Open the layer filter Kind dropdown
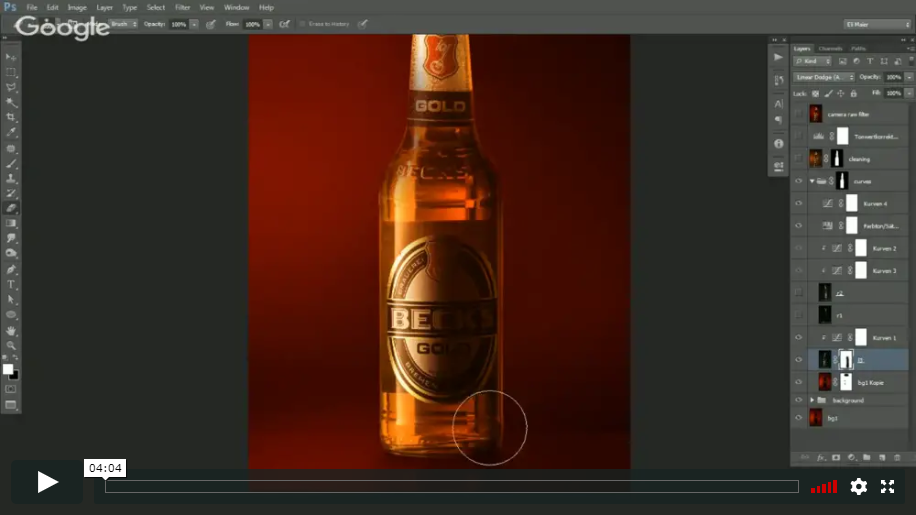Screen dimensions: 916x515 (813, 61)
